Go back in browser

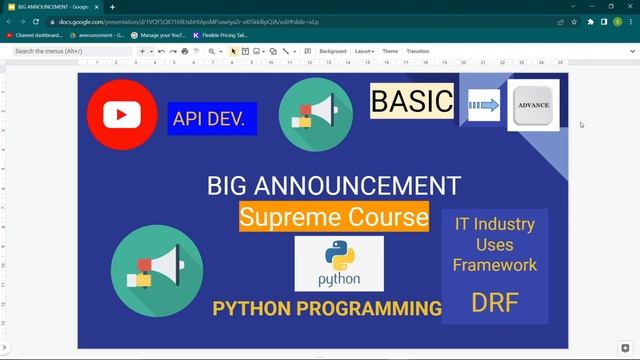9,22
